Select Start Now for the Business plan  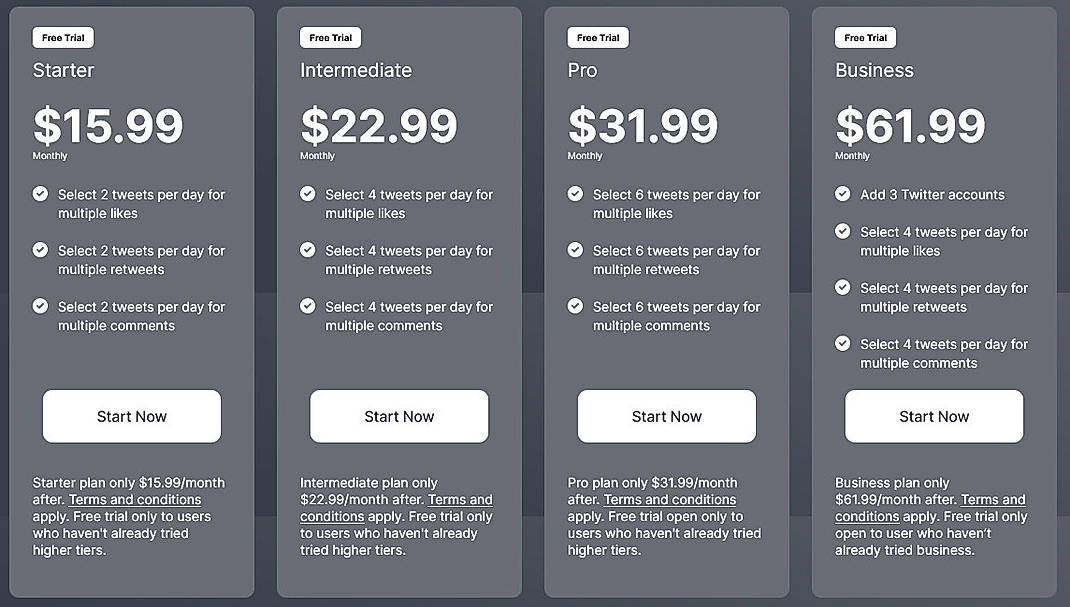934,416
